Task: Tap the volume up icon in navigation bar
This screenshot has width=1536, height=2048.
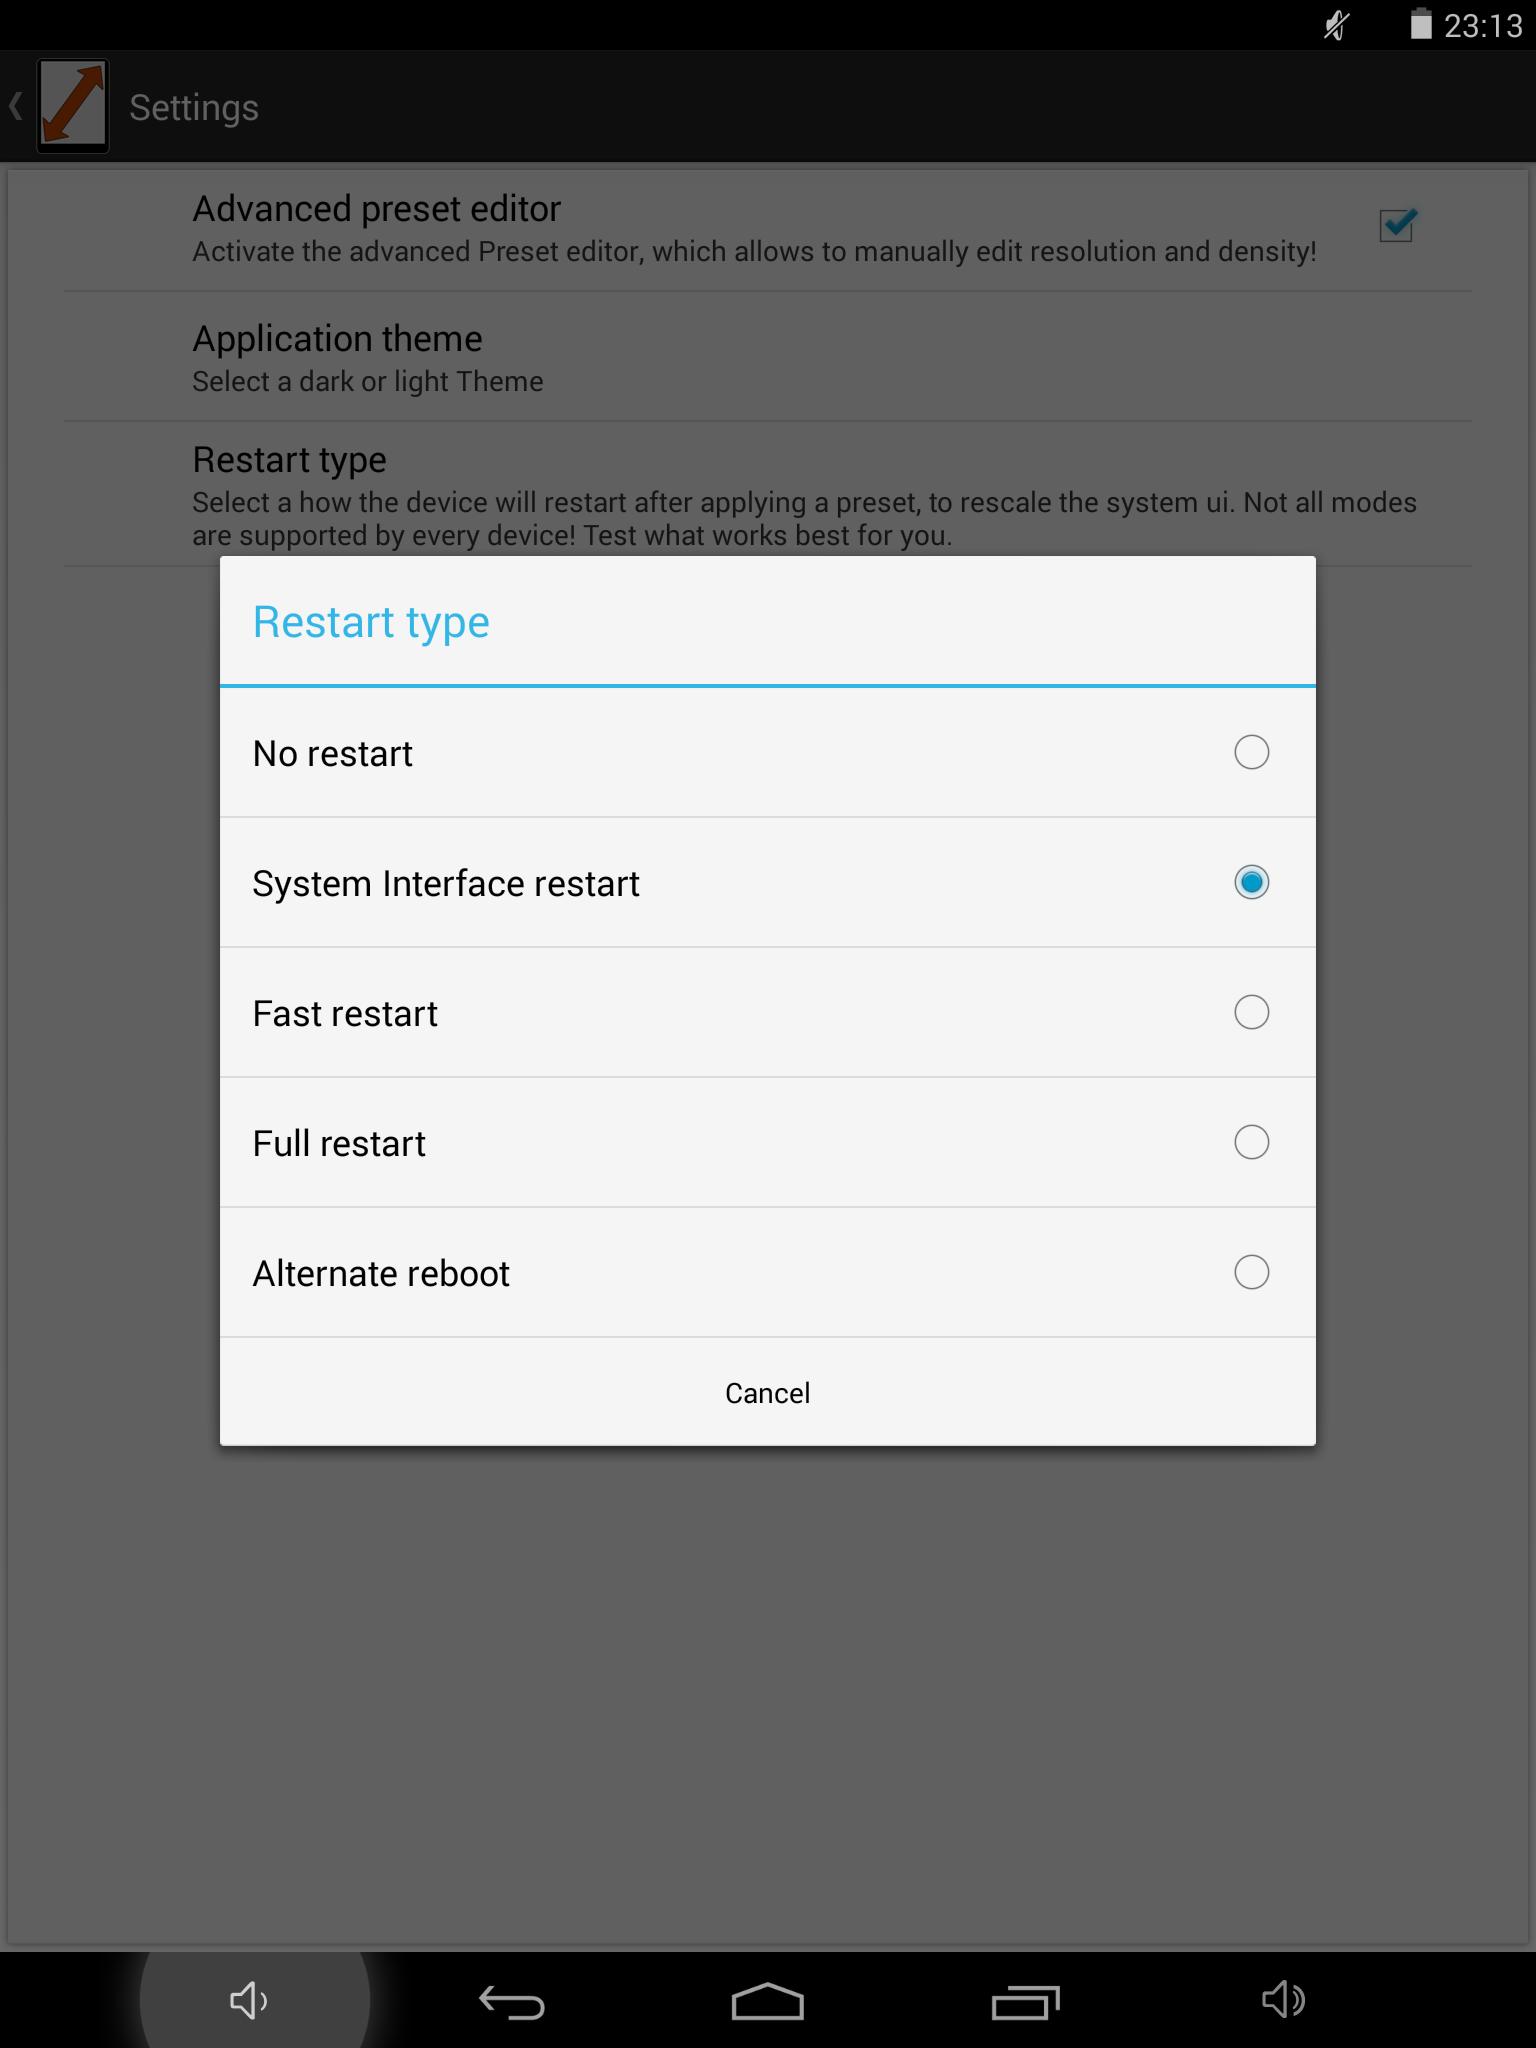Action: pyautogui.click(x=1283, y=2000)
